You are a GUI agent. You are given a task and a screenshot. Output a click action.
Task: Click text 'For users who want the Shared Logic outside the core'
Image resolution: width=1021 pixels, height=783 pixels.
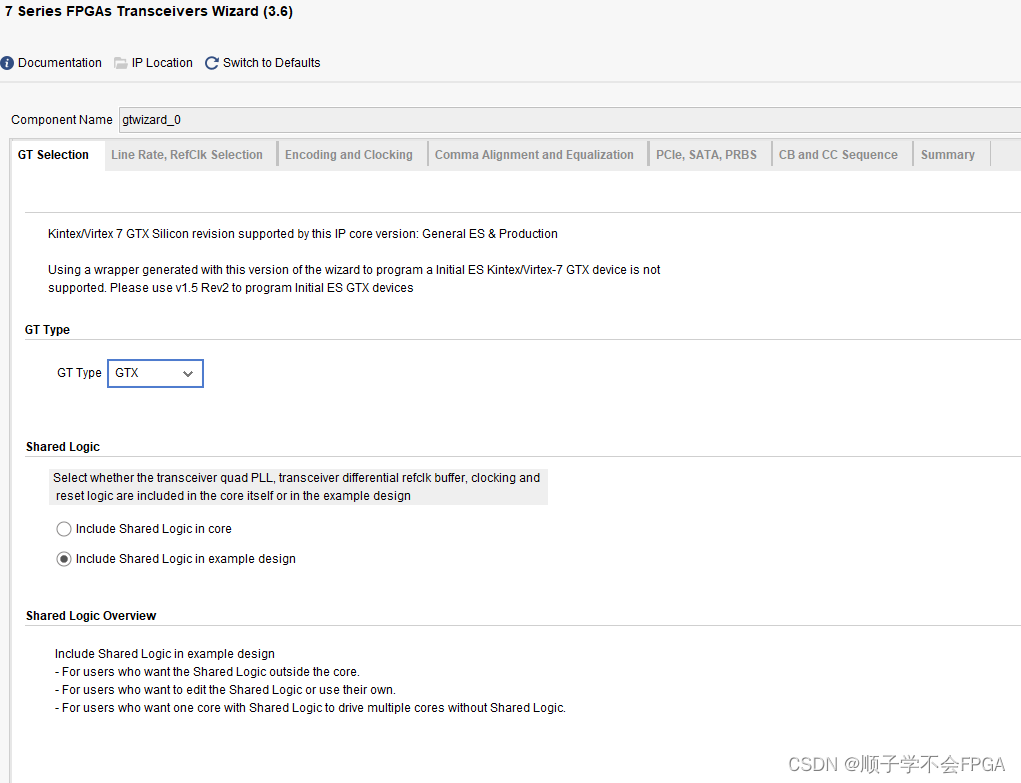[x=207, y=672]
